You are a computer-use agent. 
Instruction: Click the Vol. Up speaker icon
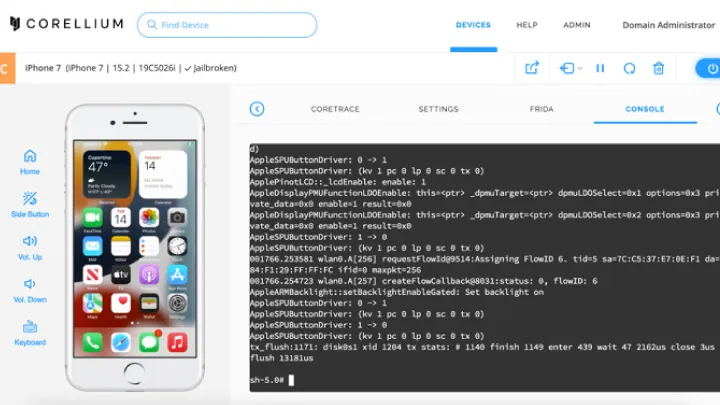click(x=30, y=241)
